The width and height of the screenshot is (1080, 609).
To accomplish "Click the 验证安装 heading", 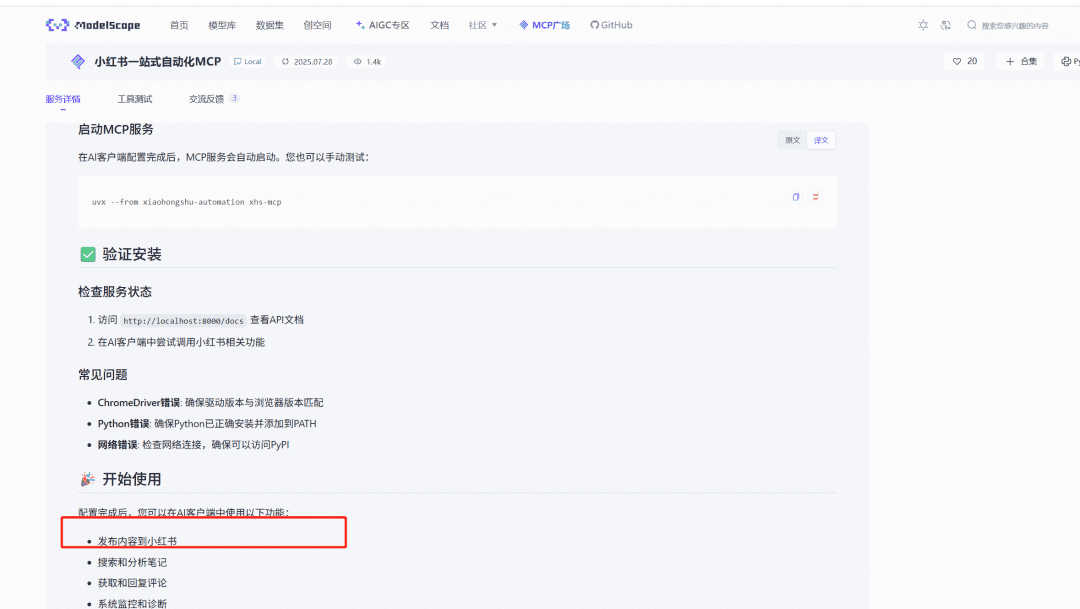I will point(132,254).
